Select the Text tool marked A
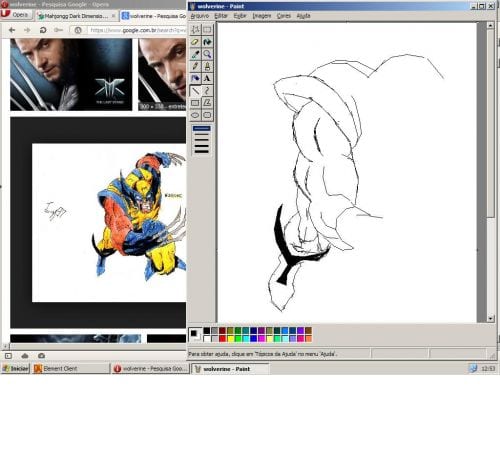The height and width of the screenshot is (454, 500). pos(207,78)
